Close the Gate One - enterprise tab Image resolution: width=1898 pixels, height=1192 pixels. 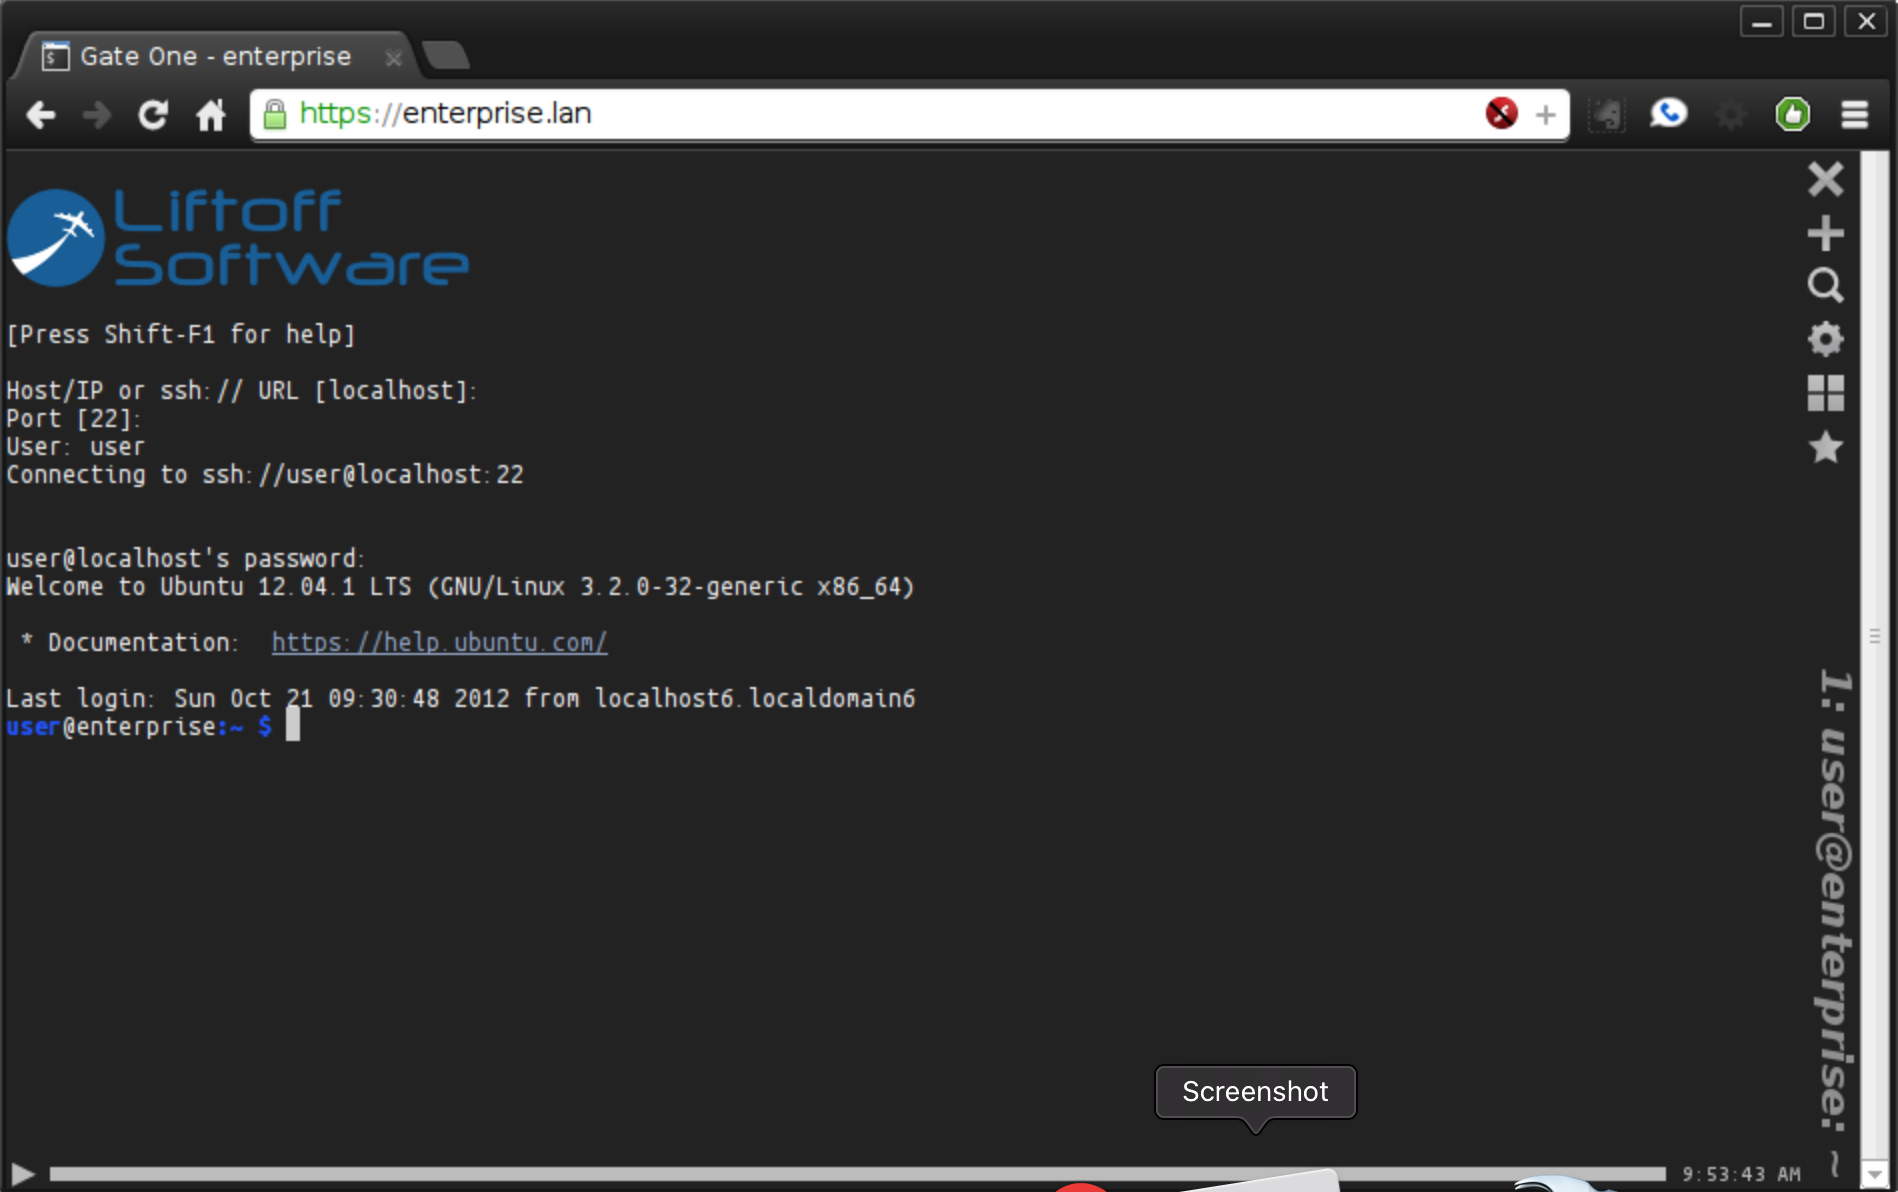point(393,58)
